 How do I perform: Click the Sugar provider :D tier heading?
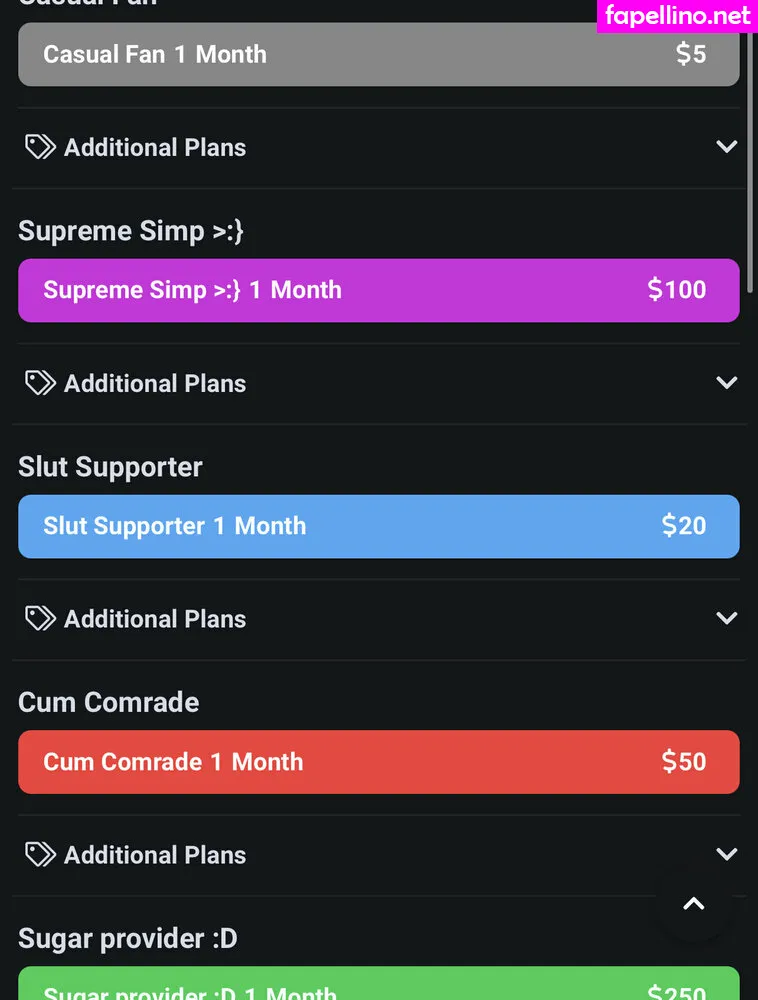[x=128, y=939]
